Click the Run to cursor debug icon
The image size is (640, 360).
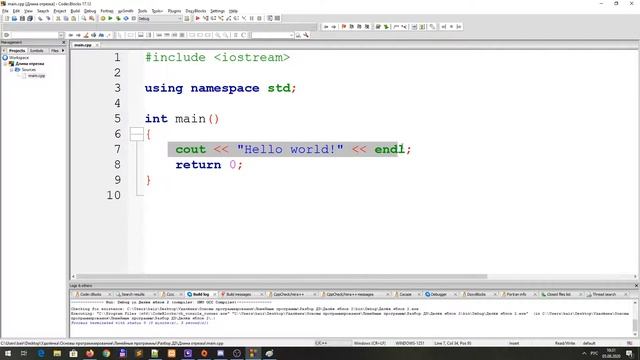(x=206, y=18)
